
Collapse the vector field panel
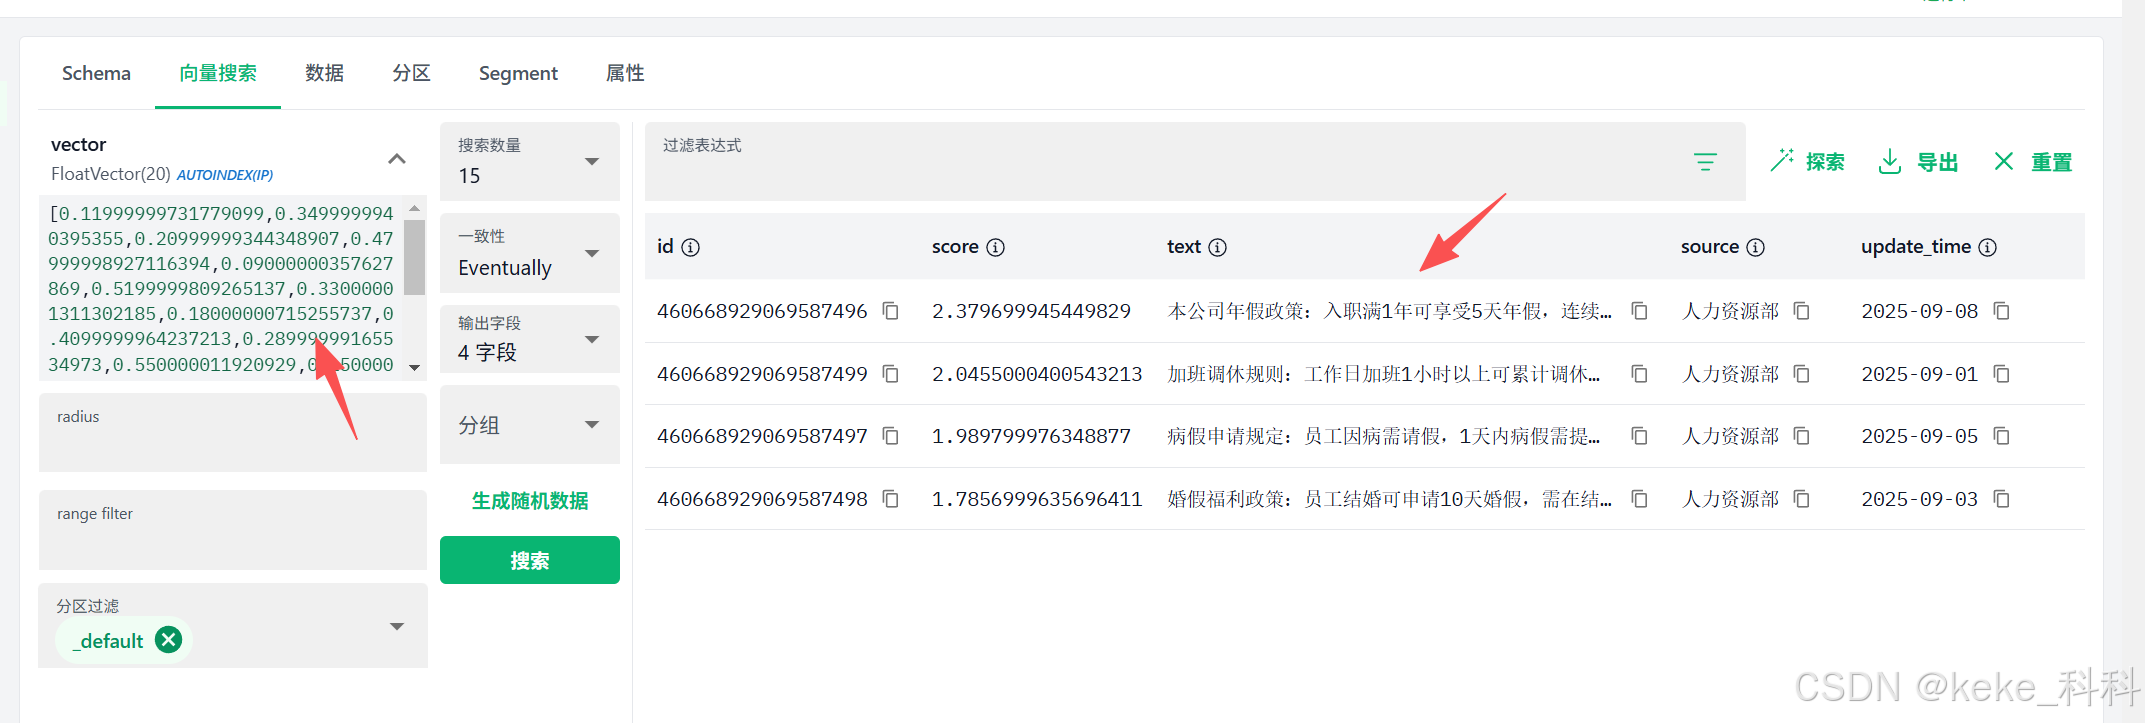(397, 159)
